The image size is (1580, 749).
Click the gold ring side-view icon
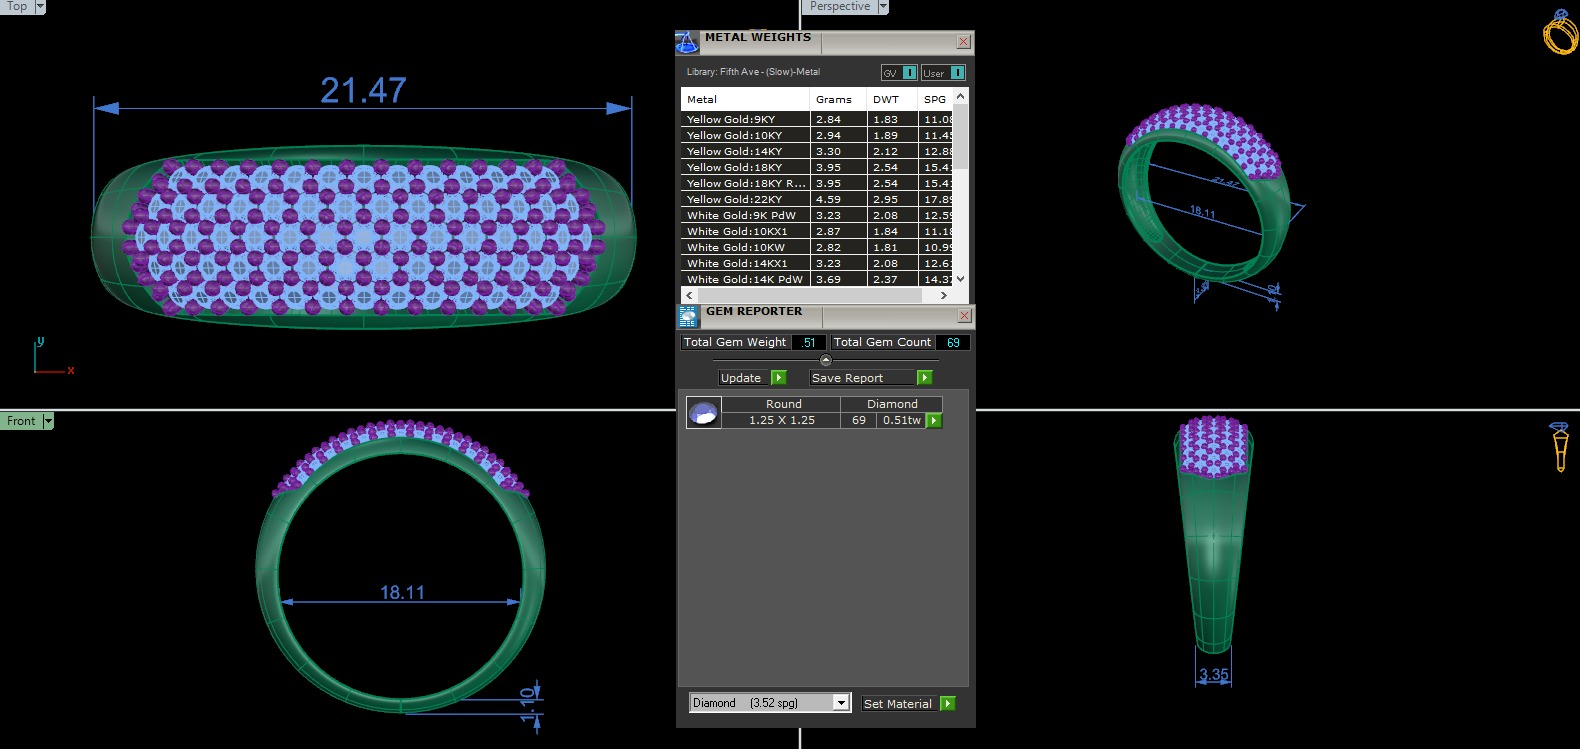tap(1560, 446)
